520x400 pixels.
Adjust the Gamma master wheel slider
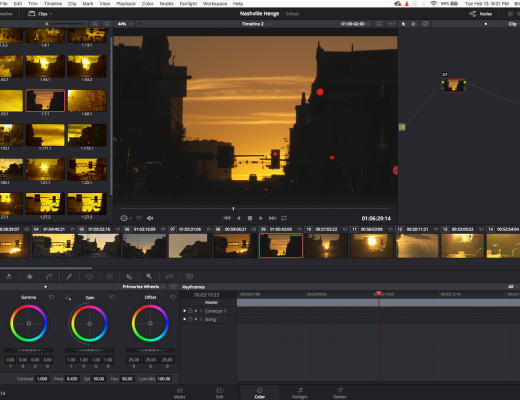(x=29, y=350)
